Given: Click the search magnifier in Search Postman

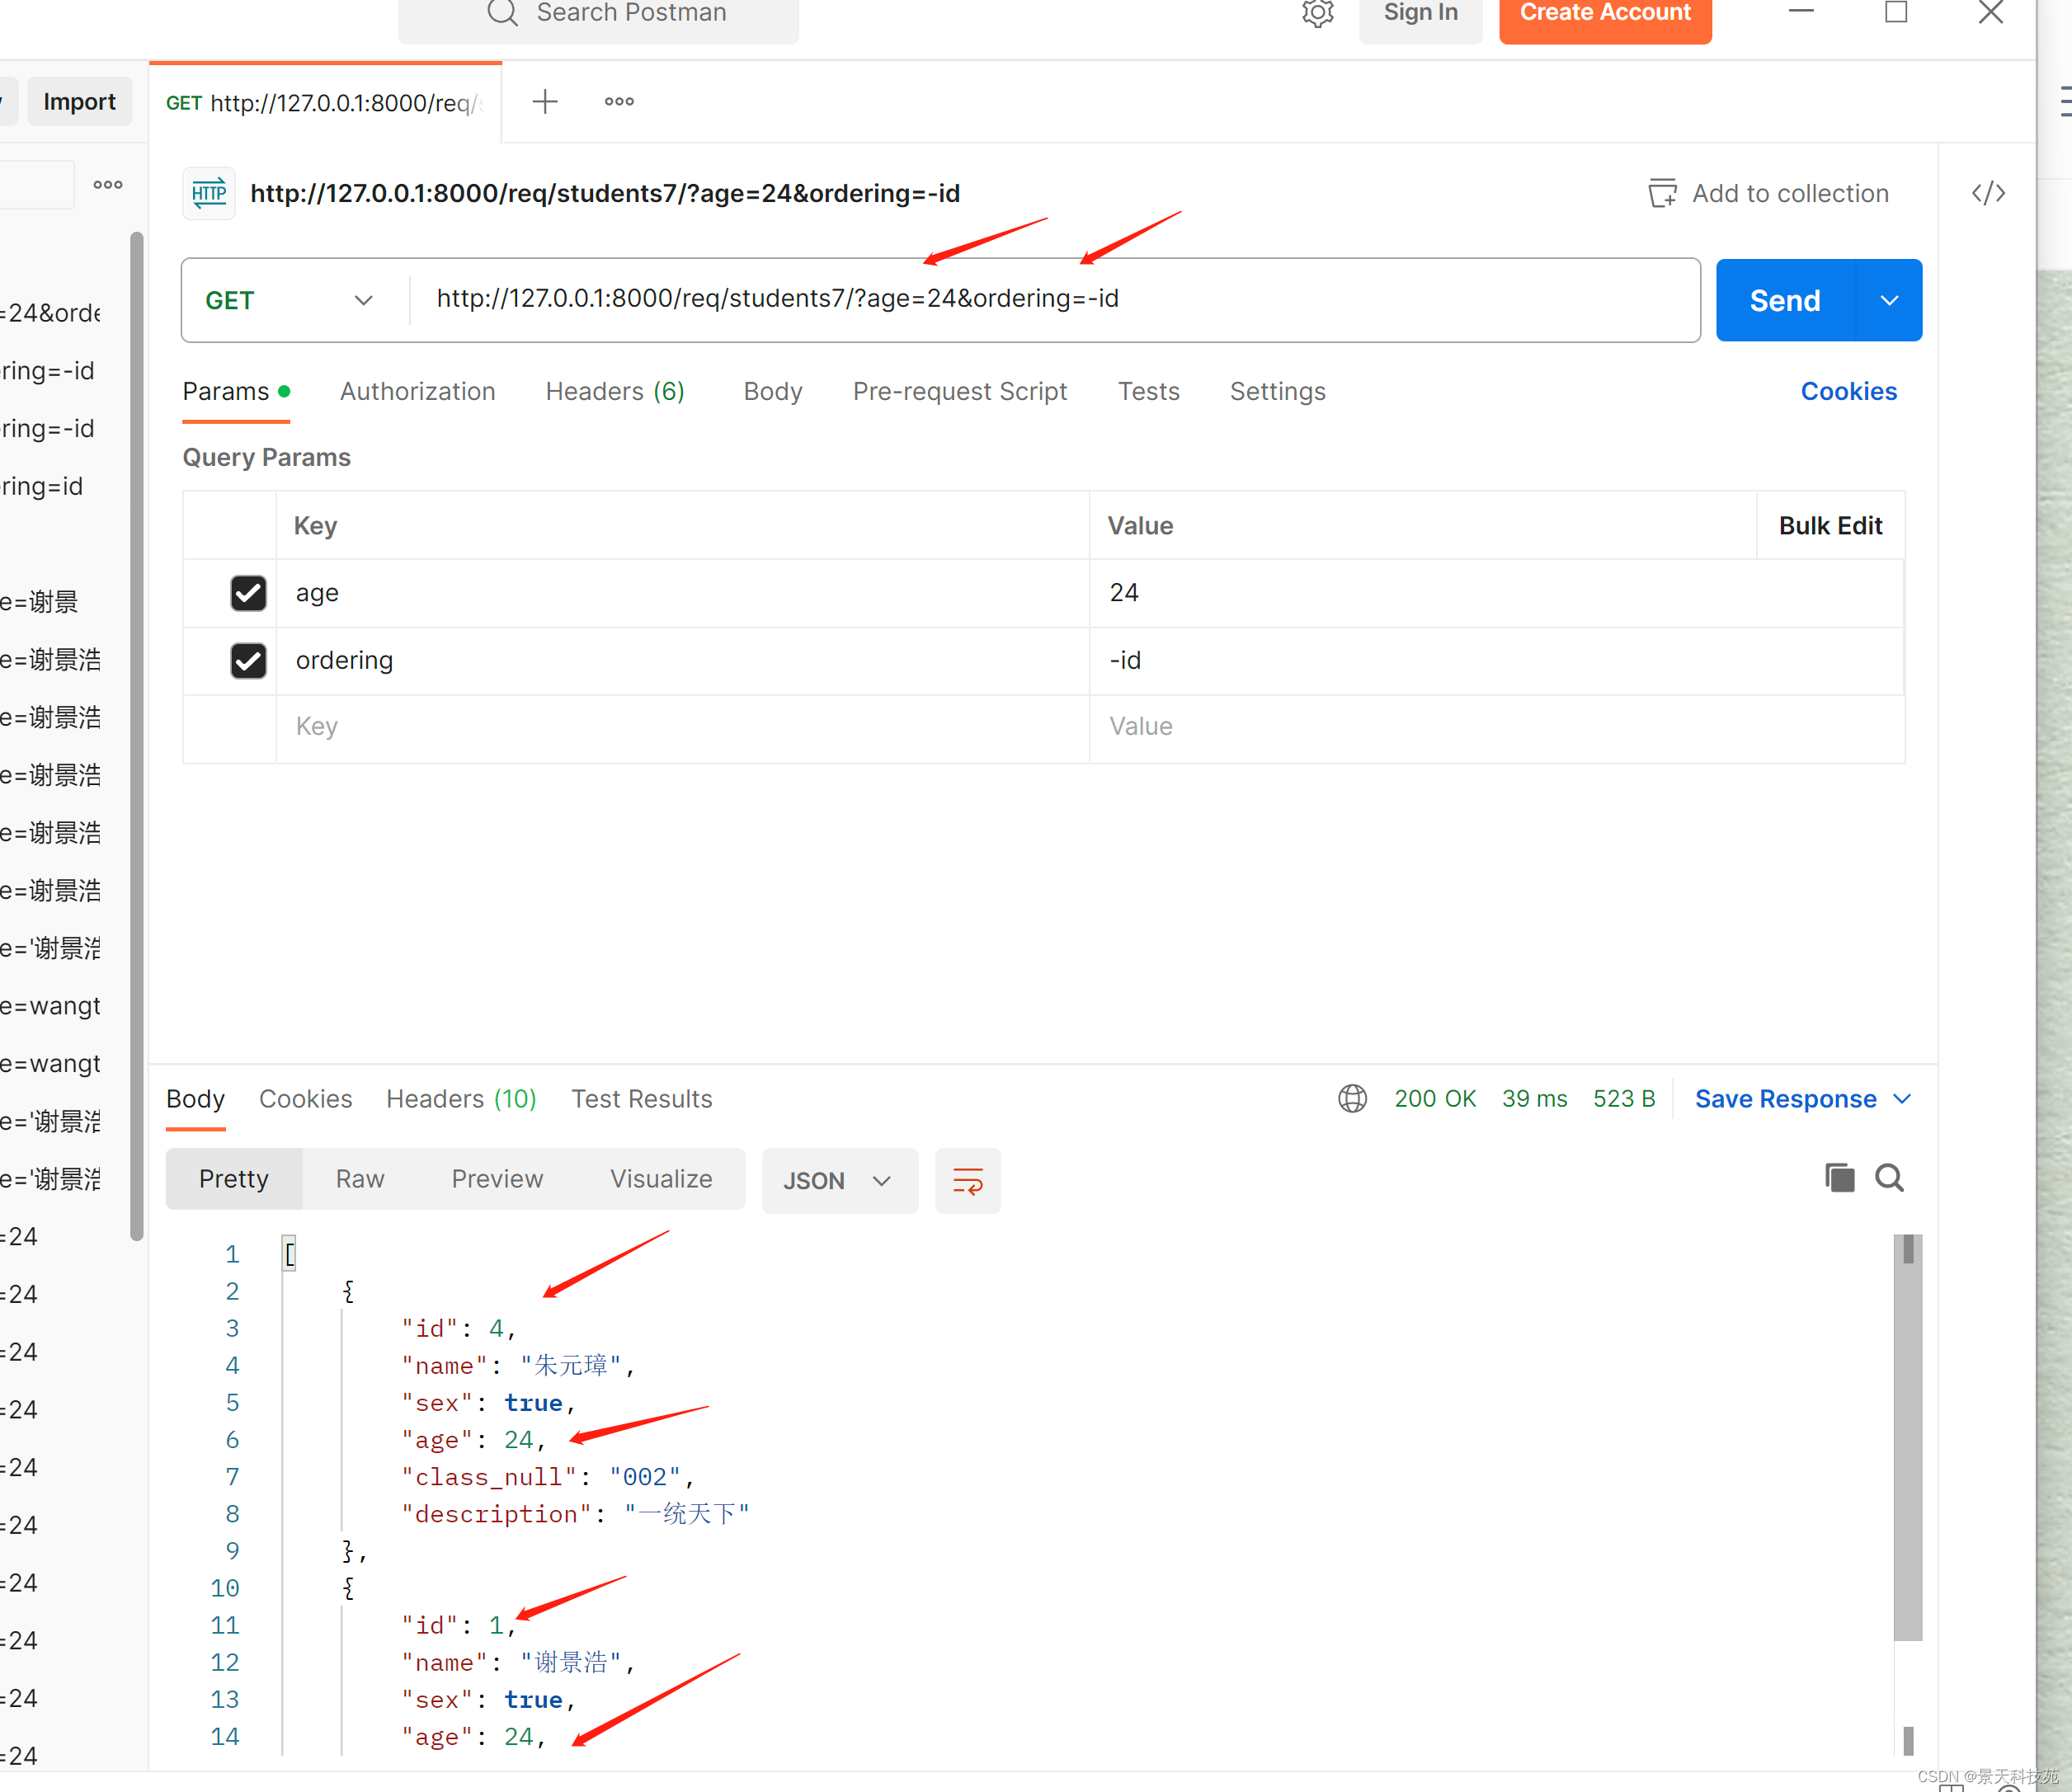Looking at the screenshot, I should point(502,13).
